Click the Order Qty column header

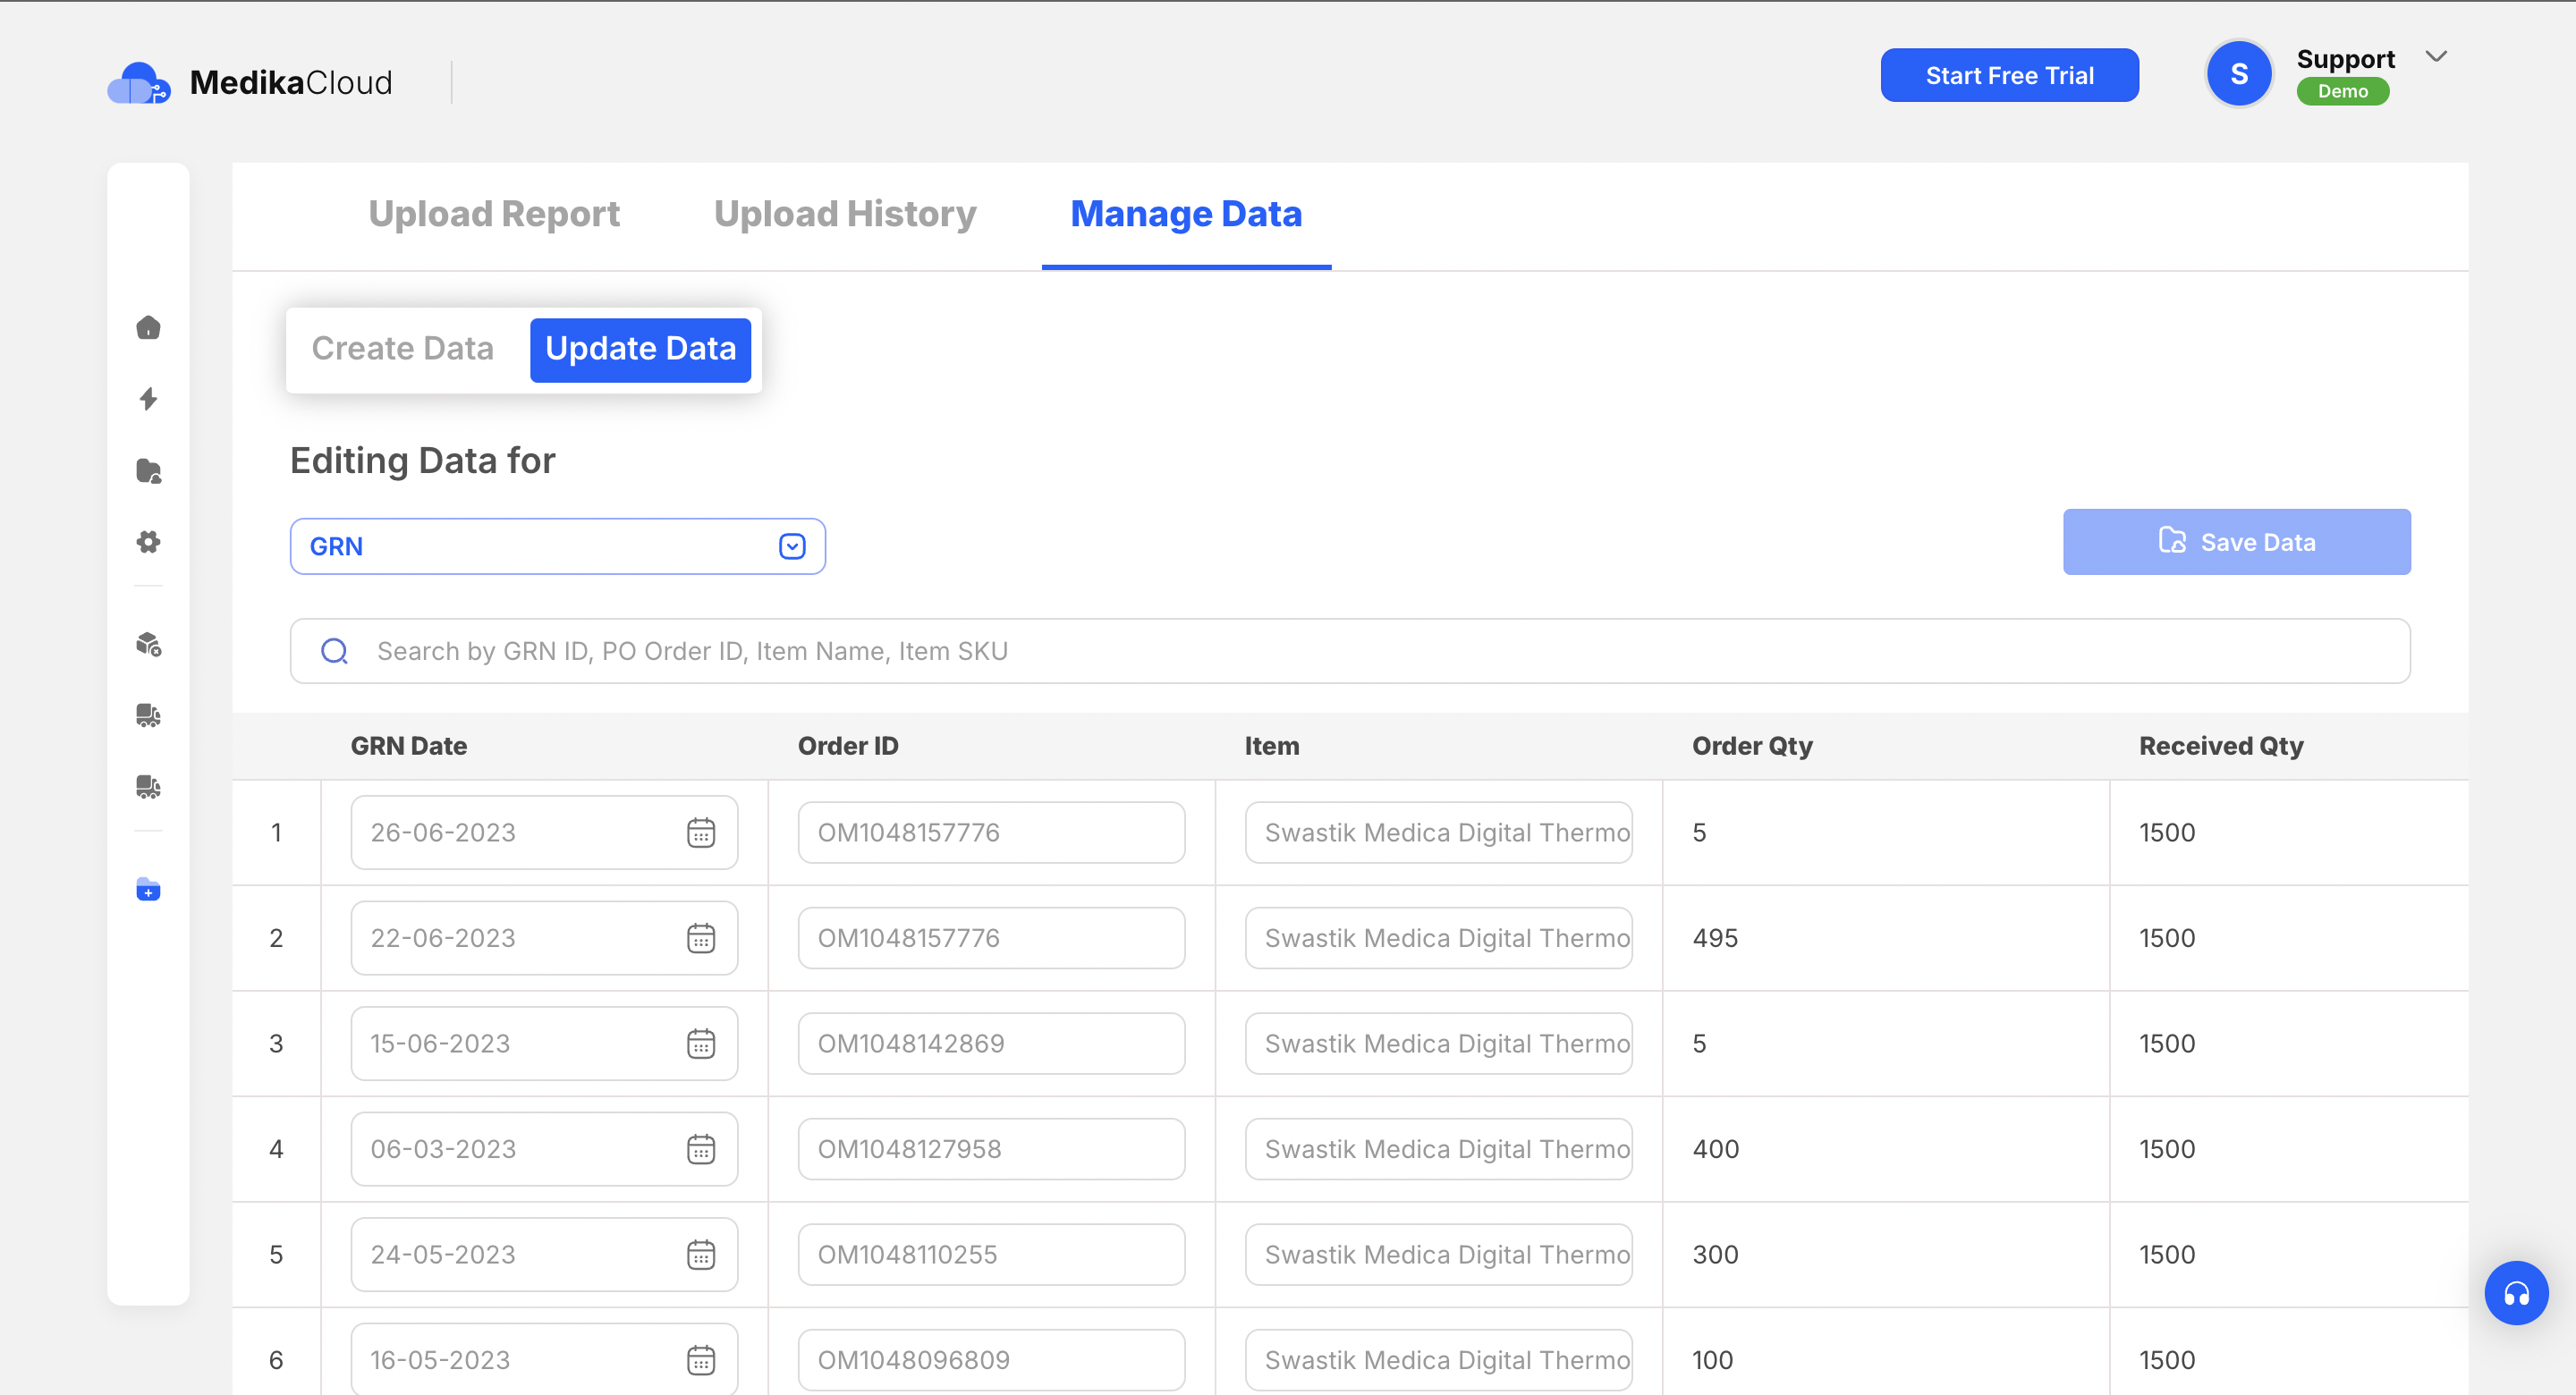click(x=1752, y=746)
